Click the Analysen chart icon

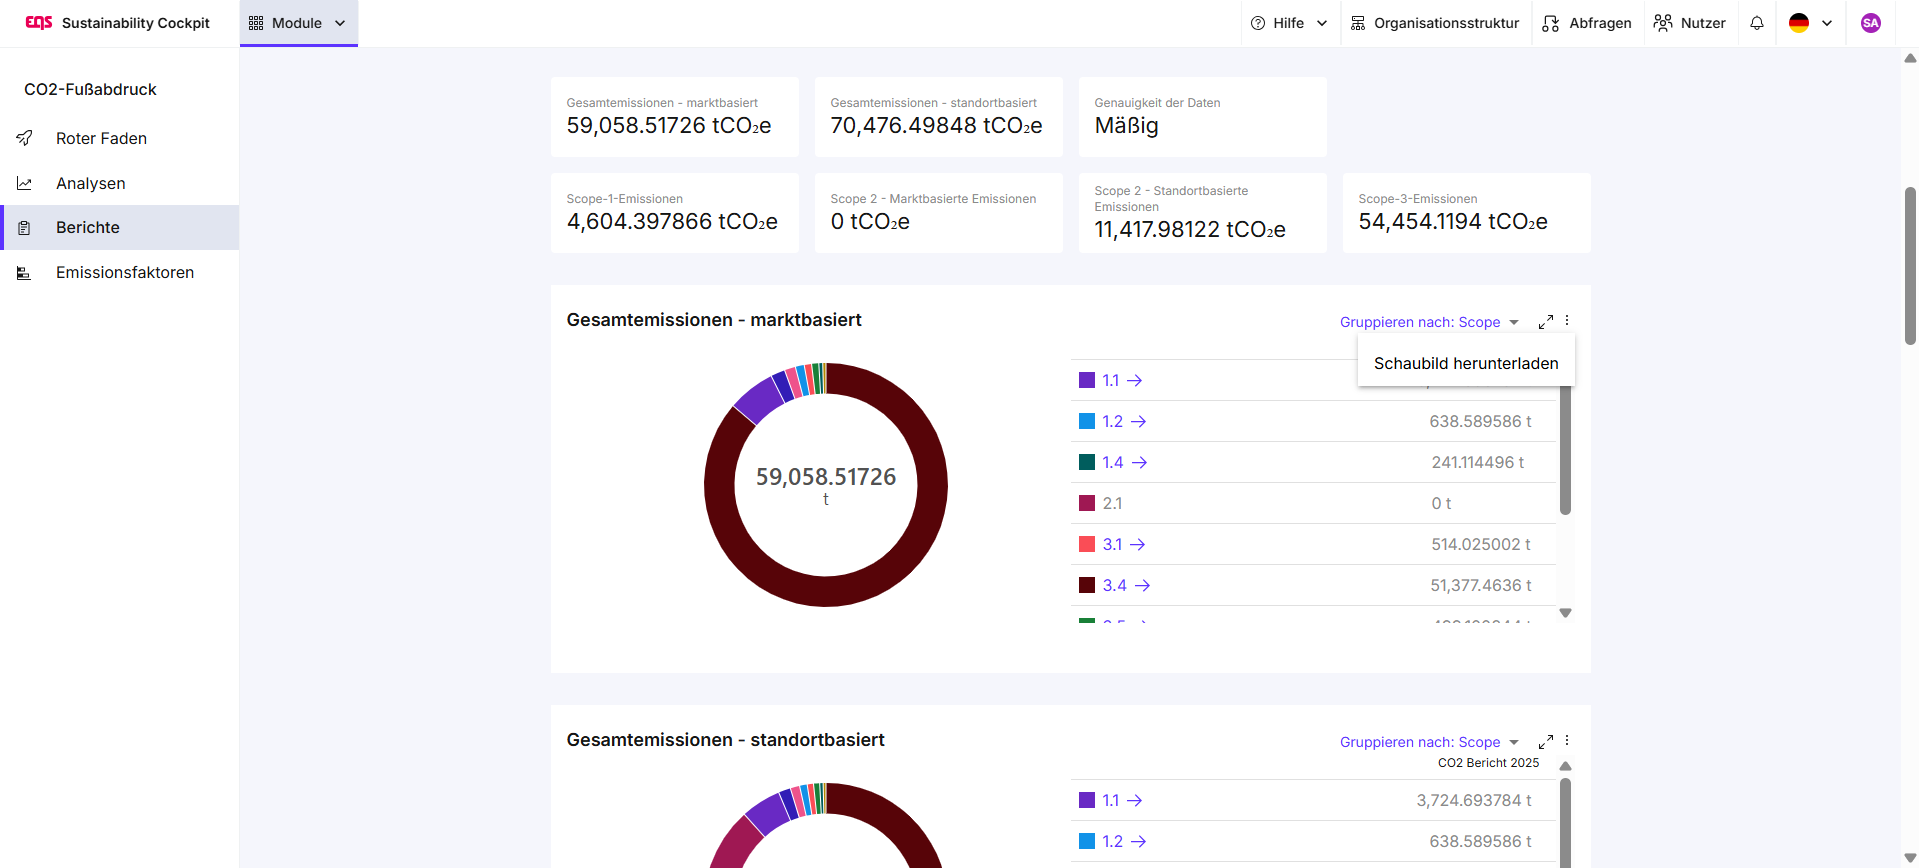click(x=24, y=183)
